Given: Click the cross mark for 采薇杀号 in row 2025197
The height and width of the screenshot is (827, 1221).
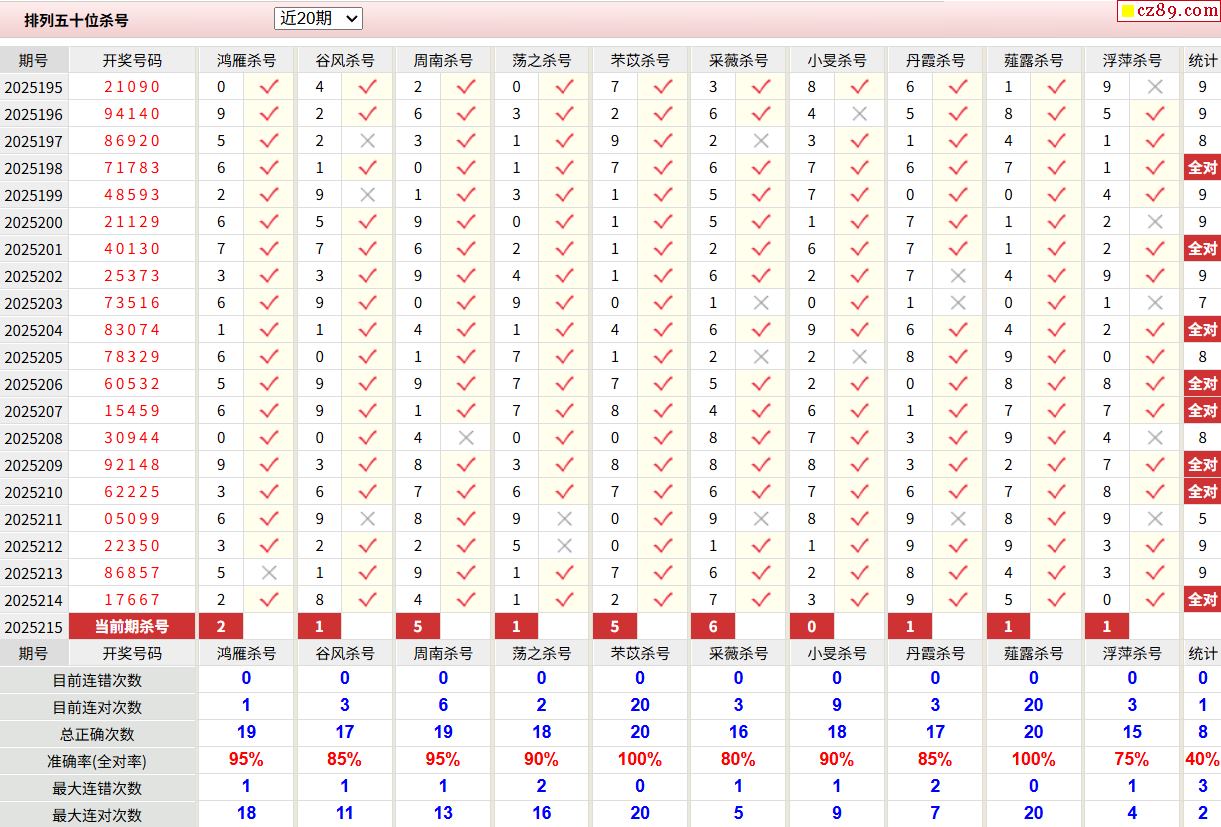Looking at the screenshot, I should pos(761,141).
